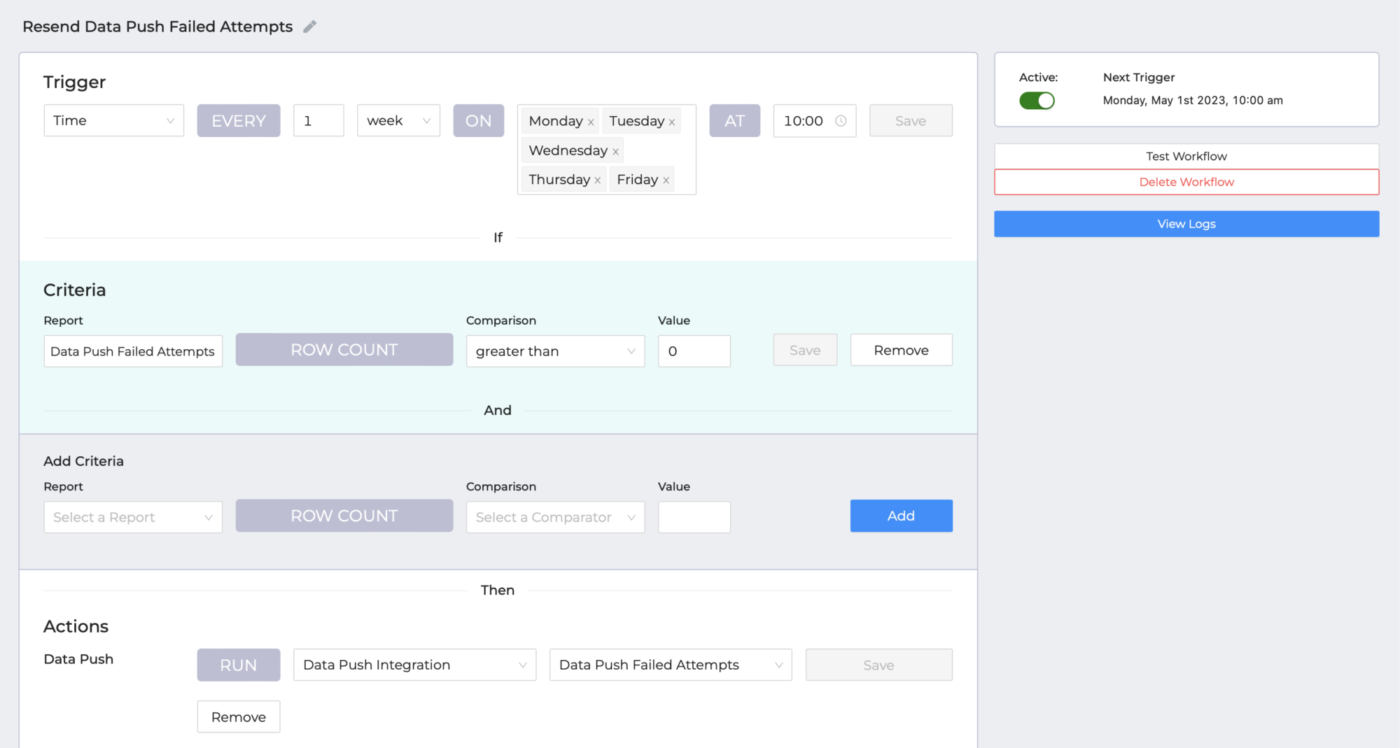
Task: Open View Logs
Action: pos(1186,223)
